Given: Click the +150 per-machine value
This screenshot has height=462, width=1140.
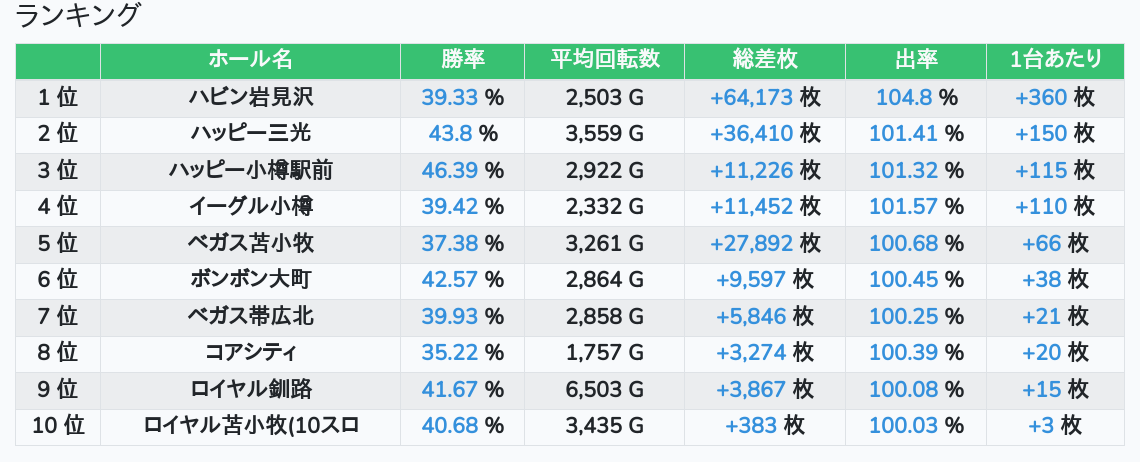Looking at the screenshot, I should coord(1041,133).
